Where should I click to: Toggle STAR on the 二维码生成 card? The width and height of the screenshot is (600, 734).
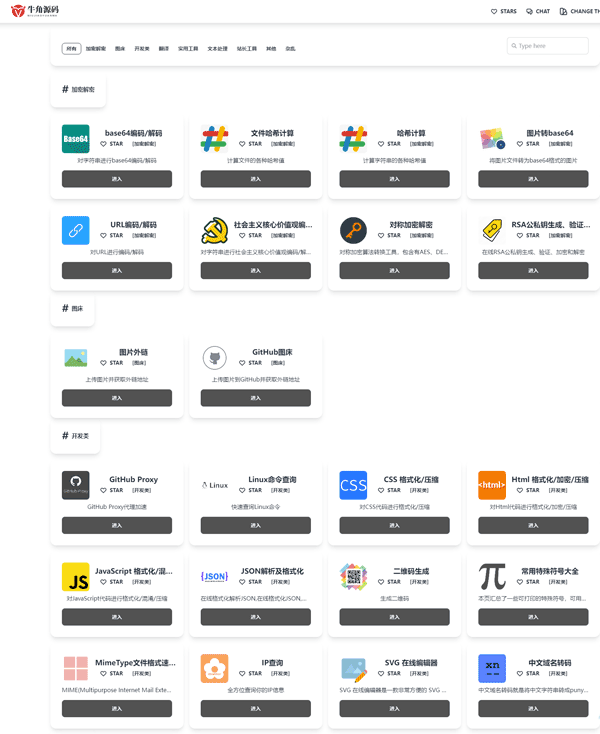point(389,582)
